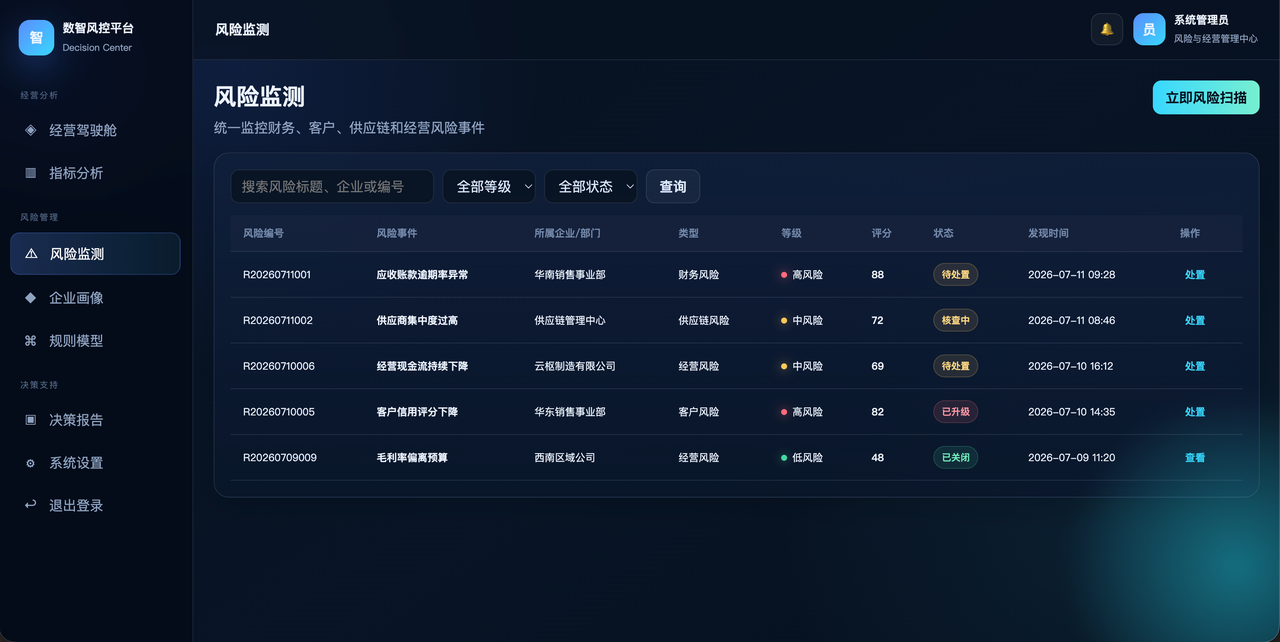Click the 财务风险 type cell
The height and width of the screenshot is (642, 1280).
(698, 274)
